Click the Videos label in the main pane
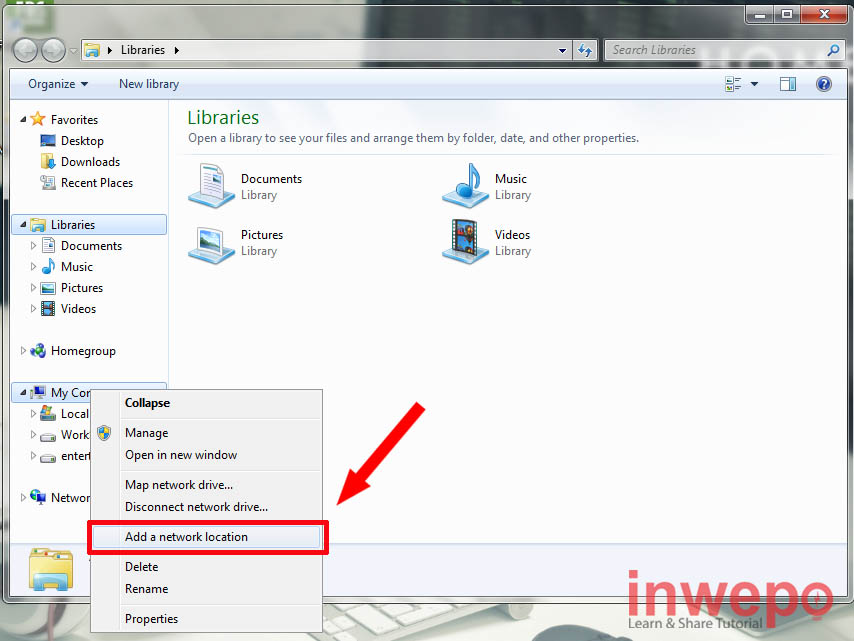 (x=512, y=235)
